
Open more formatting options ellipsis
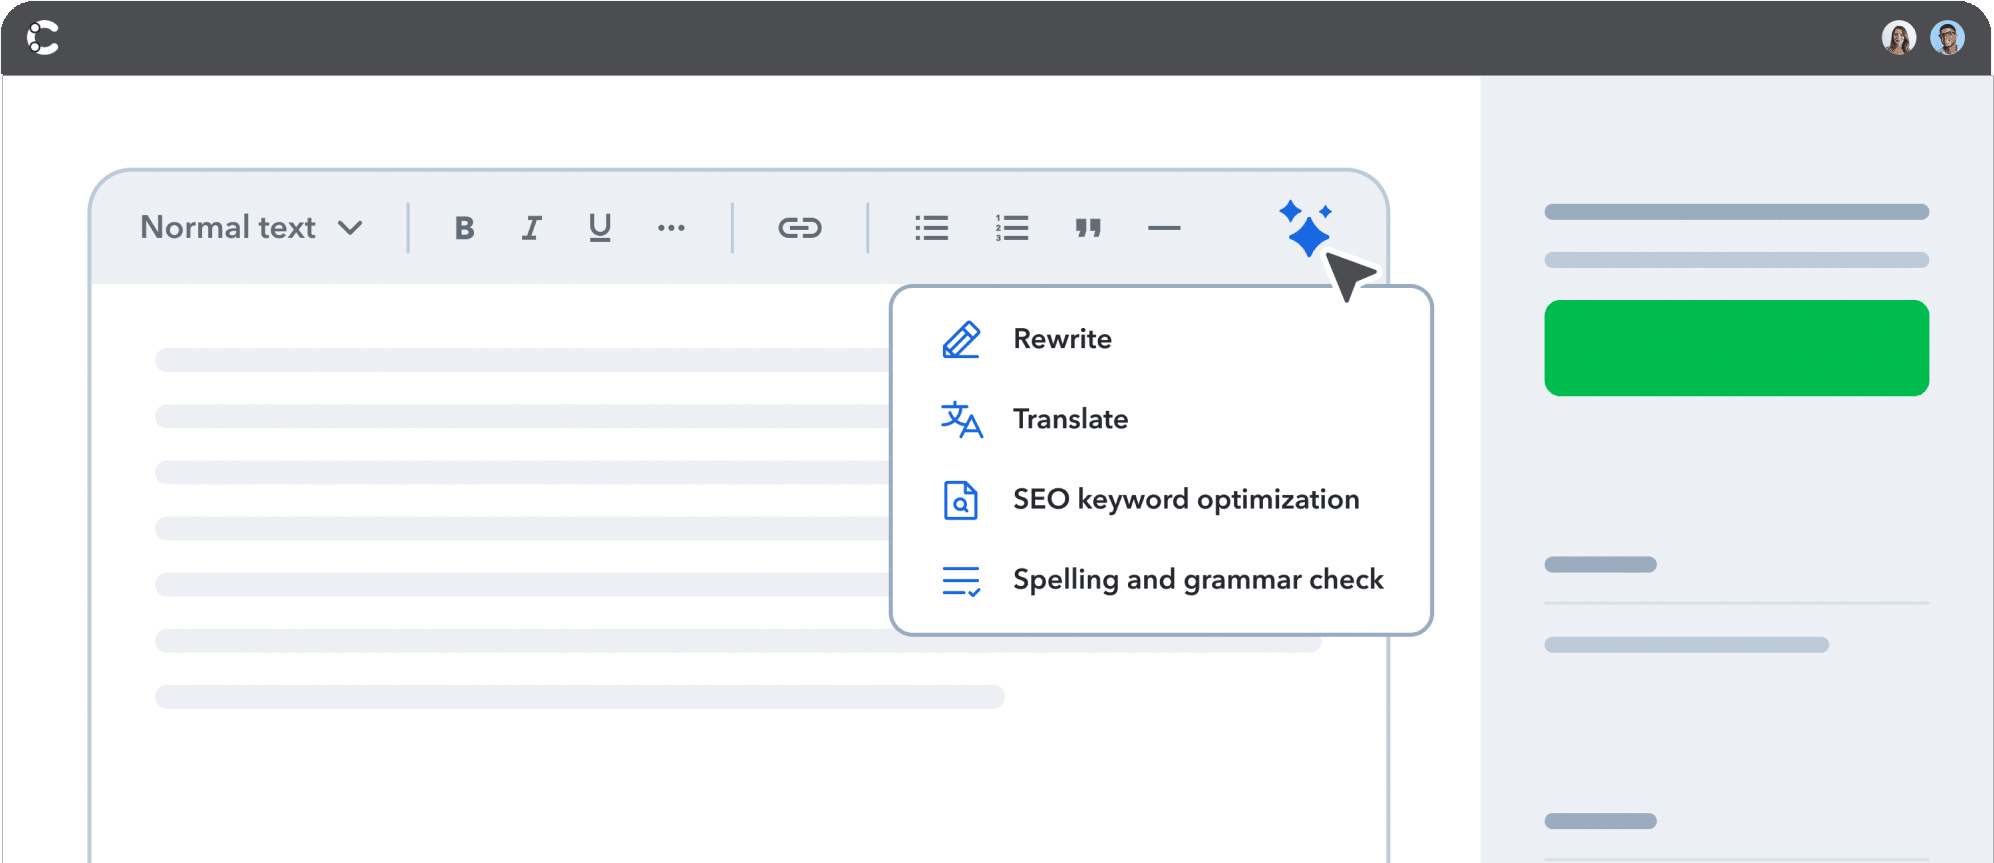[671, 228]
